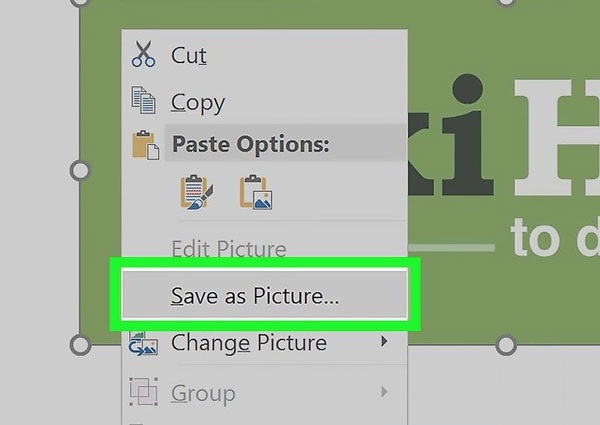Expand the Change Picture submenu arrow
The height and width of the screenshot is (425, 600).
pos(385,343)
